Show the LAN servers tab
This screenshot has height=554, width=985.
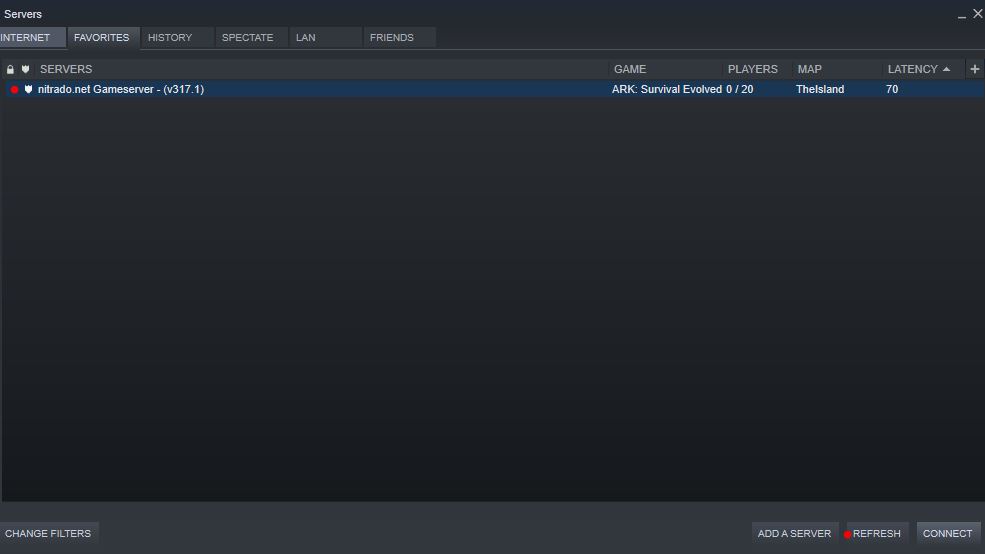306,37
